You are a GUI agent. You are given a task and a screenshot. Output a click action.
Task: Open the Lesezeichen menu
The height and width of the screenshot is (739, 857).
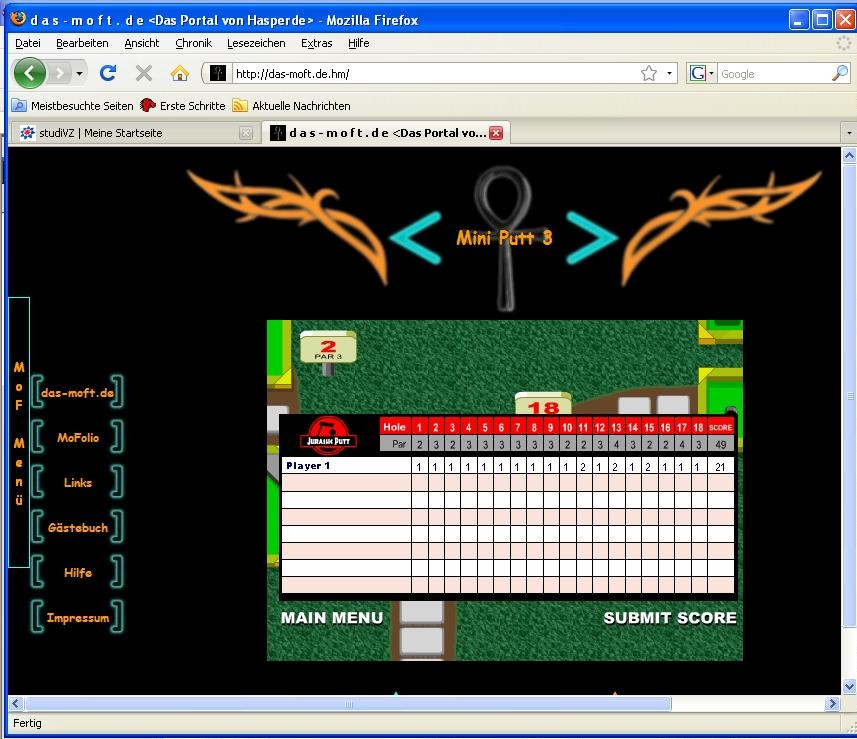point(256,43)
